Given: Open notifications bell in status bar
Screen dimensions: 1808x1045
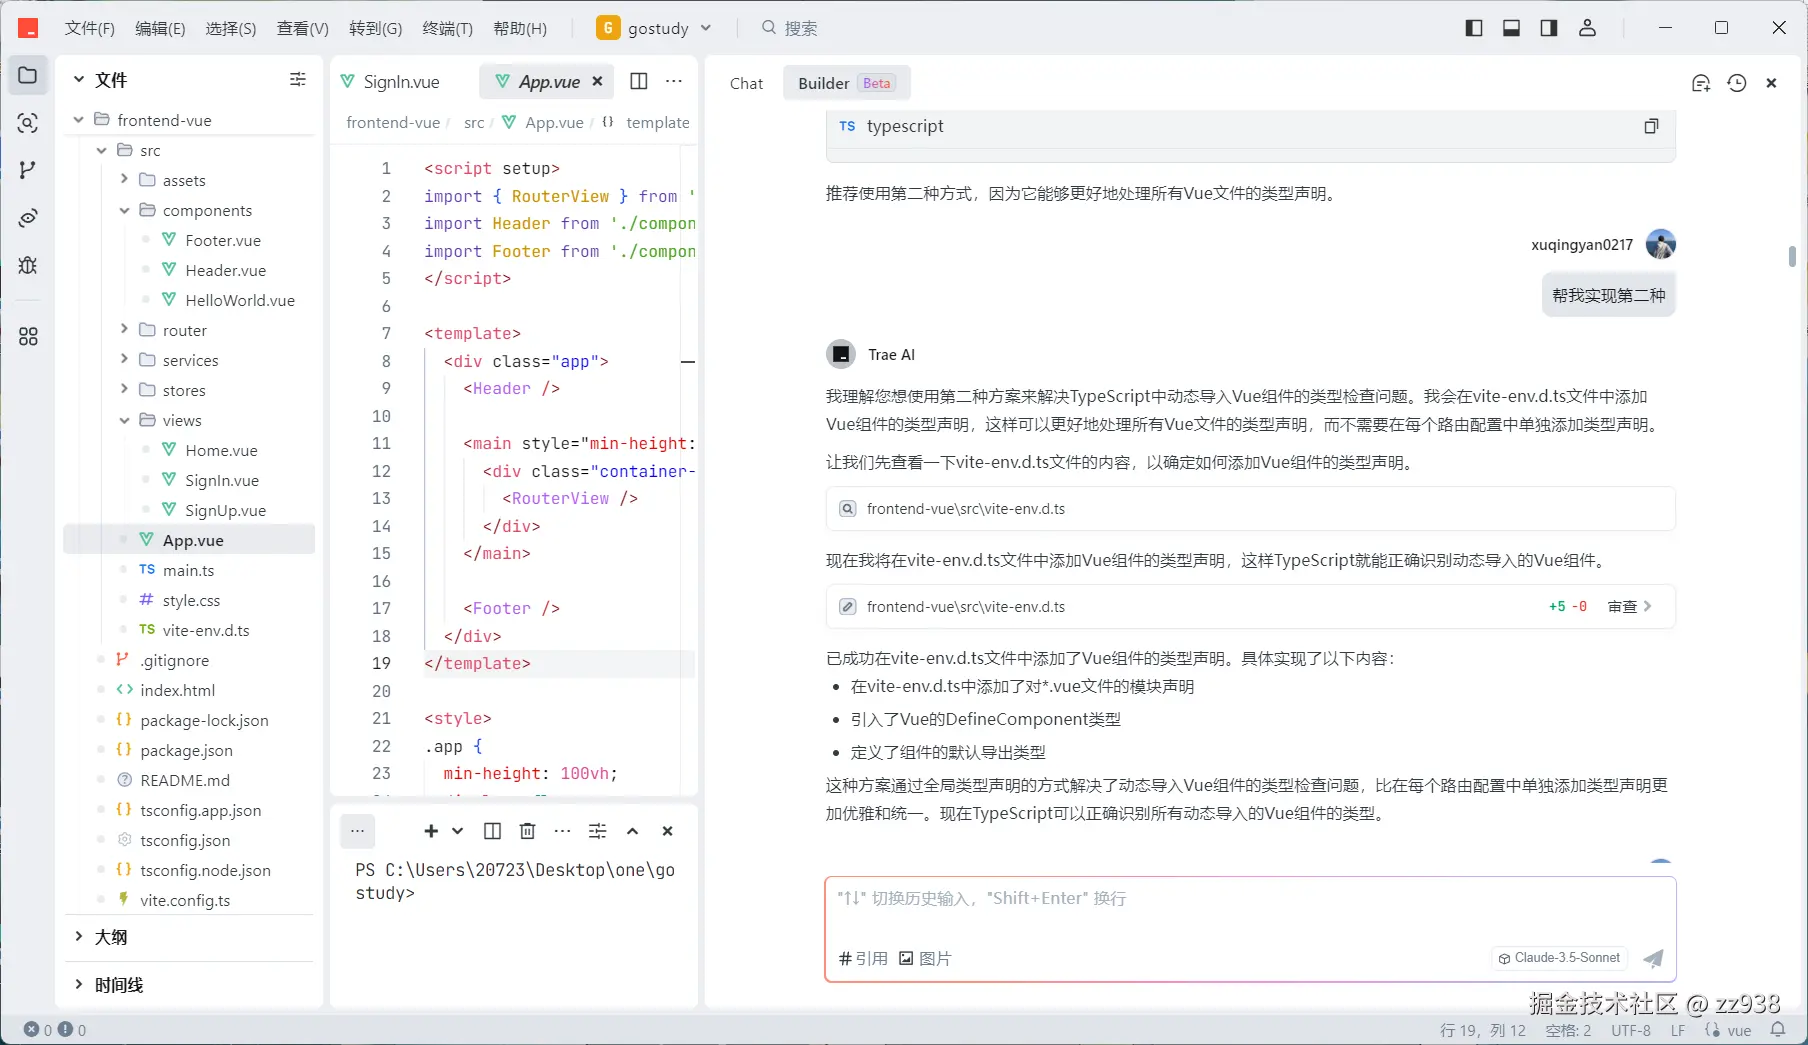Looking at the screenshot, I should coord(1778,1029).
